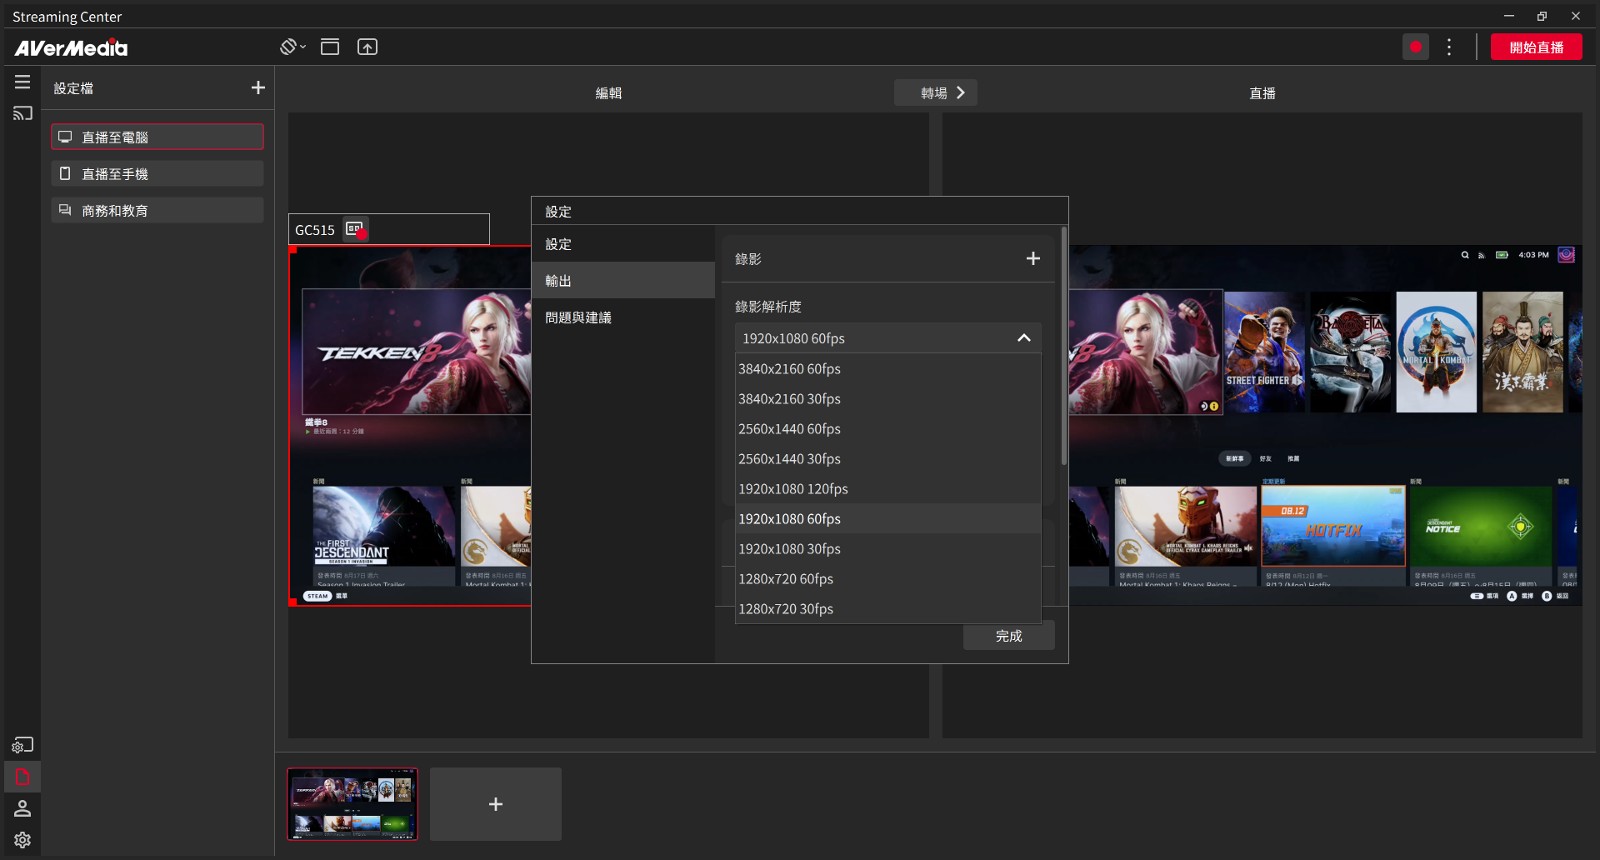Choose 1920x1080 120fps resolution
The width and height of the screenshot is (1600, 860).
(x=888, y=489)
